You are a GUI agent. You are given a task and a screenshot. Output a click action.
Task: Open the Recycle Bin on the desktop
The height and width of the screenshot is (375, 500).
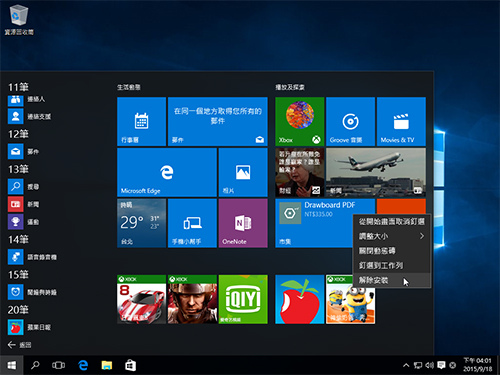[x=19, y=19]
